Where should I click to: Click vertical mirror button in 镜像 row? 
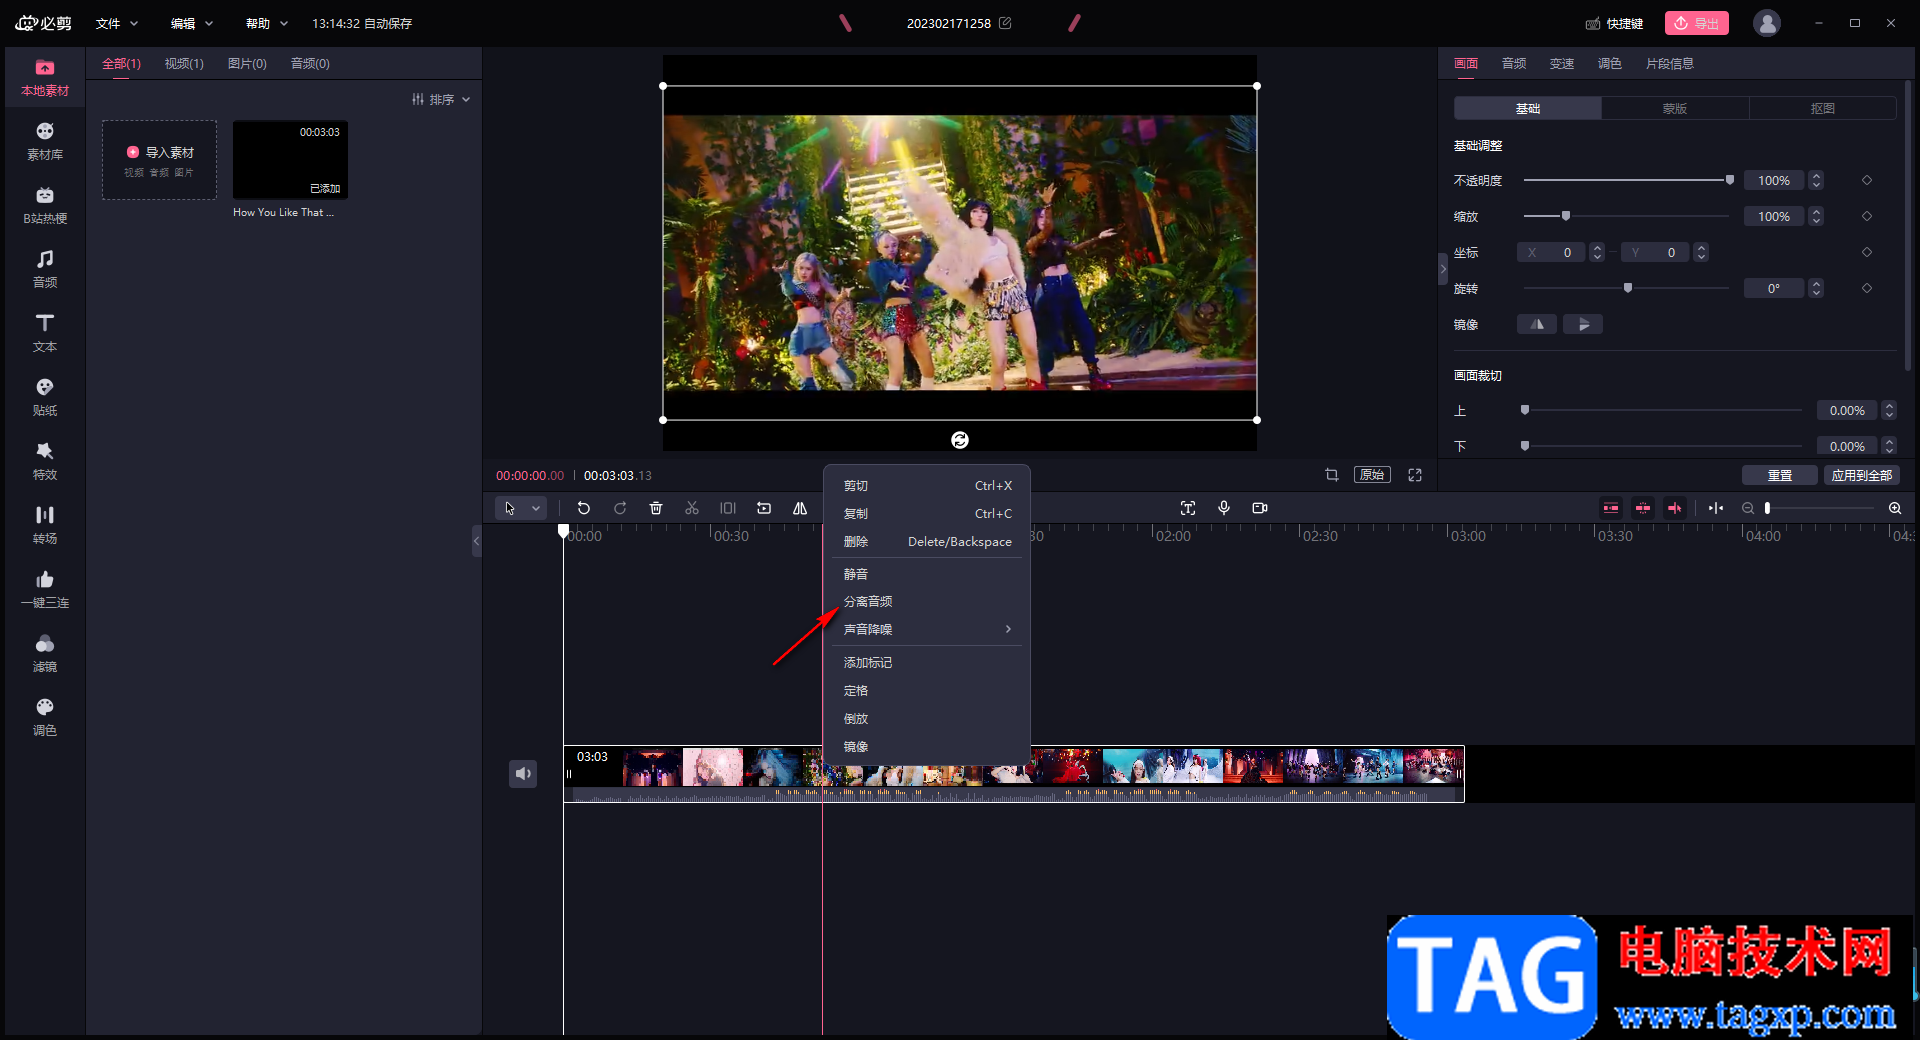1583,324
